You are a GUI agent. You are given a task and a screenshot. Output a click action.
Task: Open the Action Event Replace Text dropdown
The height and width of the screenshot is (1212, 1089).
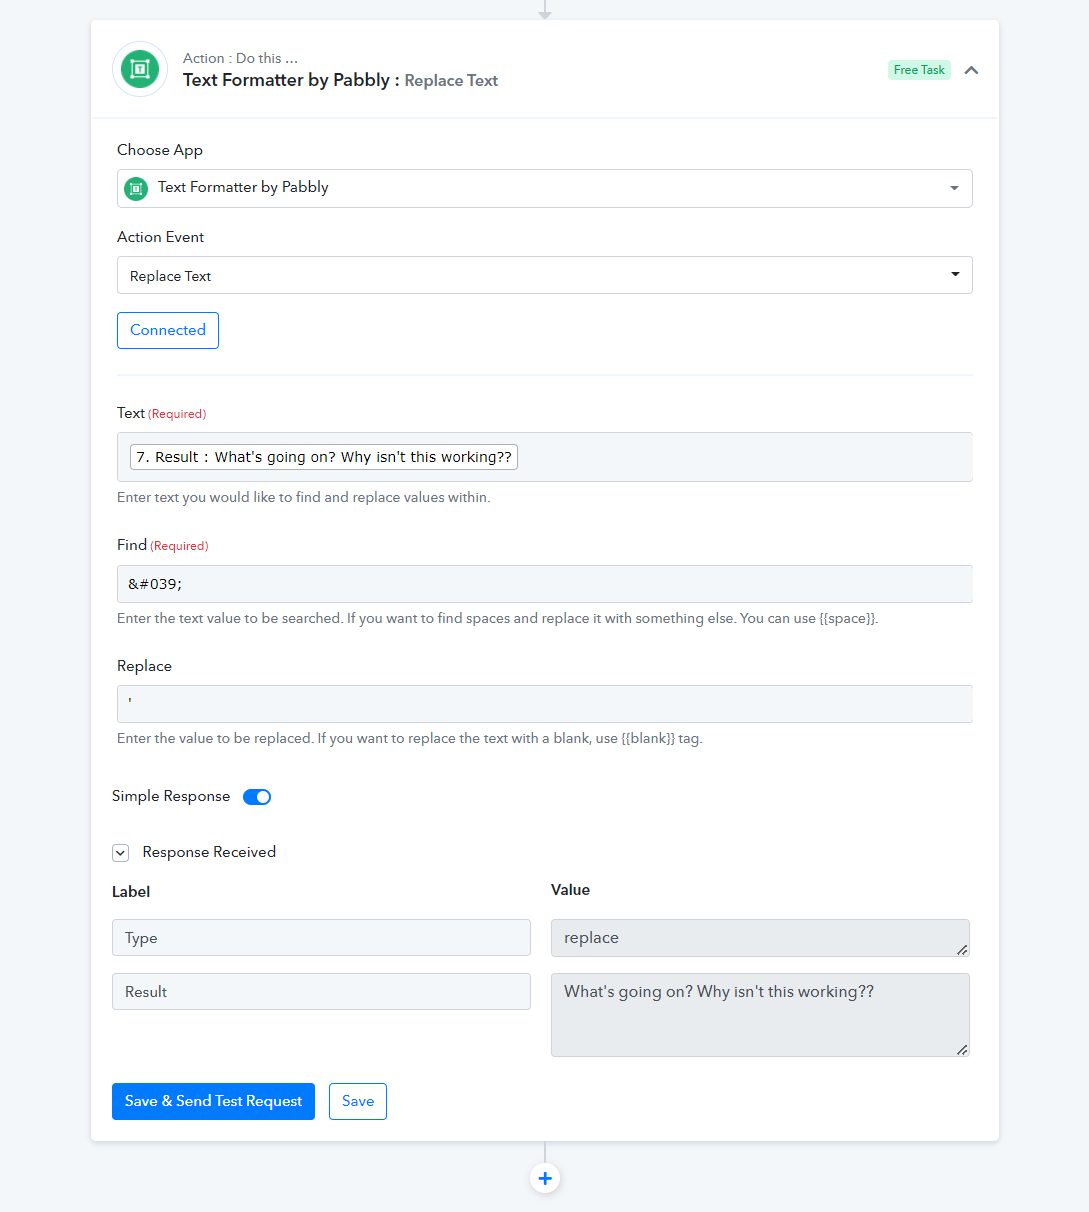tap(545, 275)
